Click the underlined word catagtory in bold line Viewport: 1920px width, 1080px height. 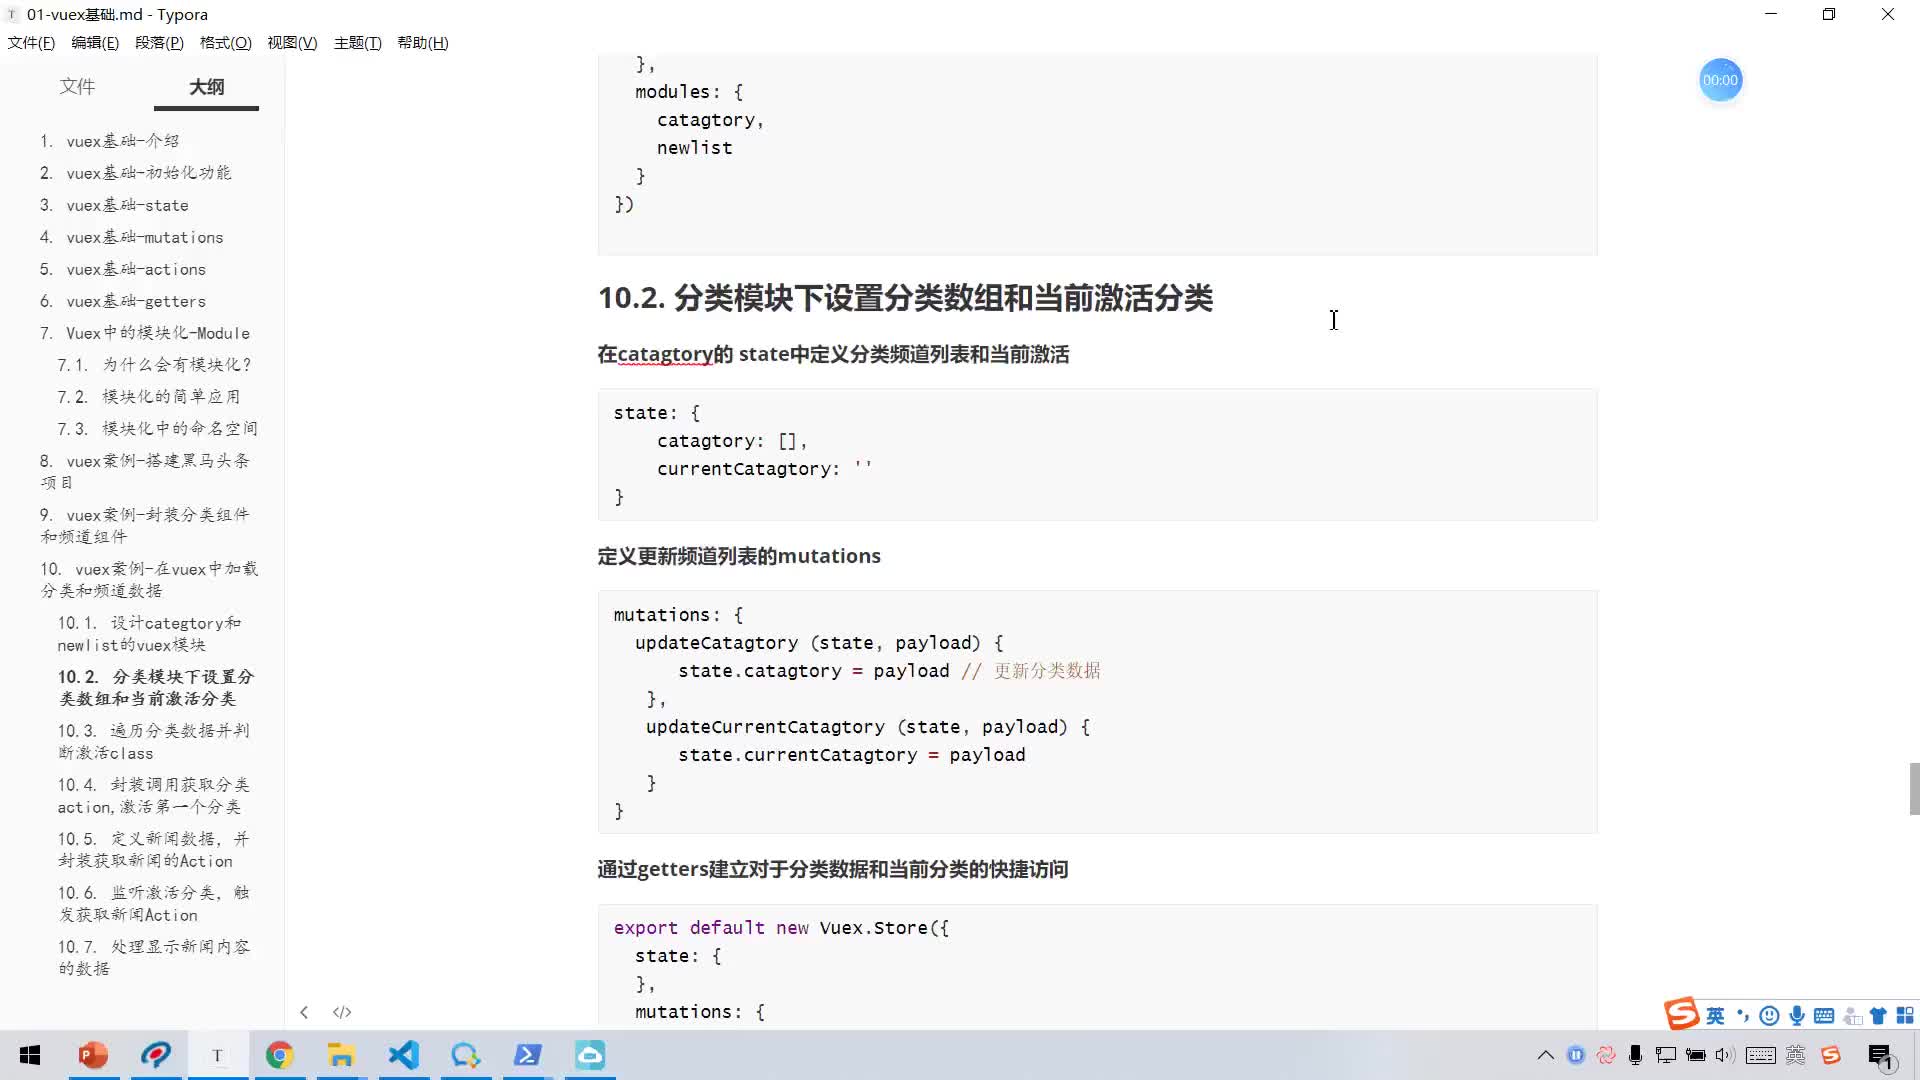[x=665, y=355]
